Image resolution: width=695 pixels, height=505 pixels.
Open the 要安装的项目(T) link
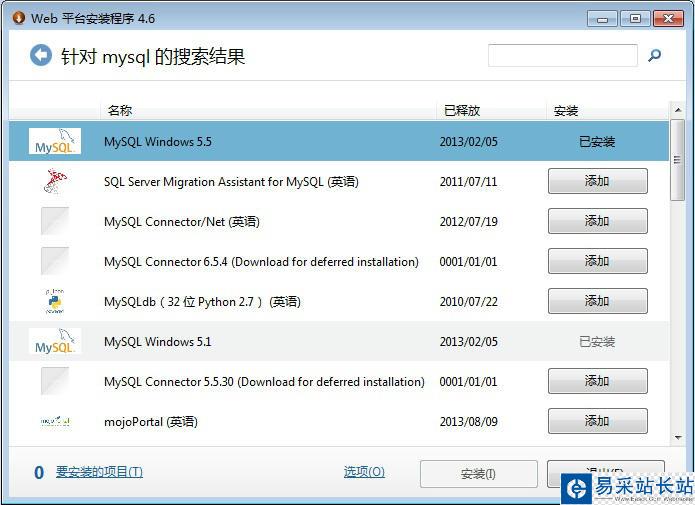(x=99, y=472)
